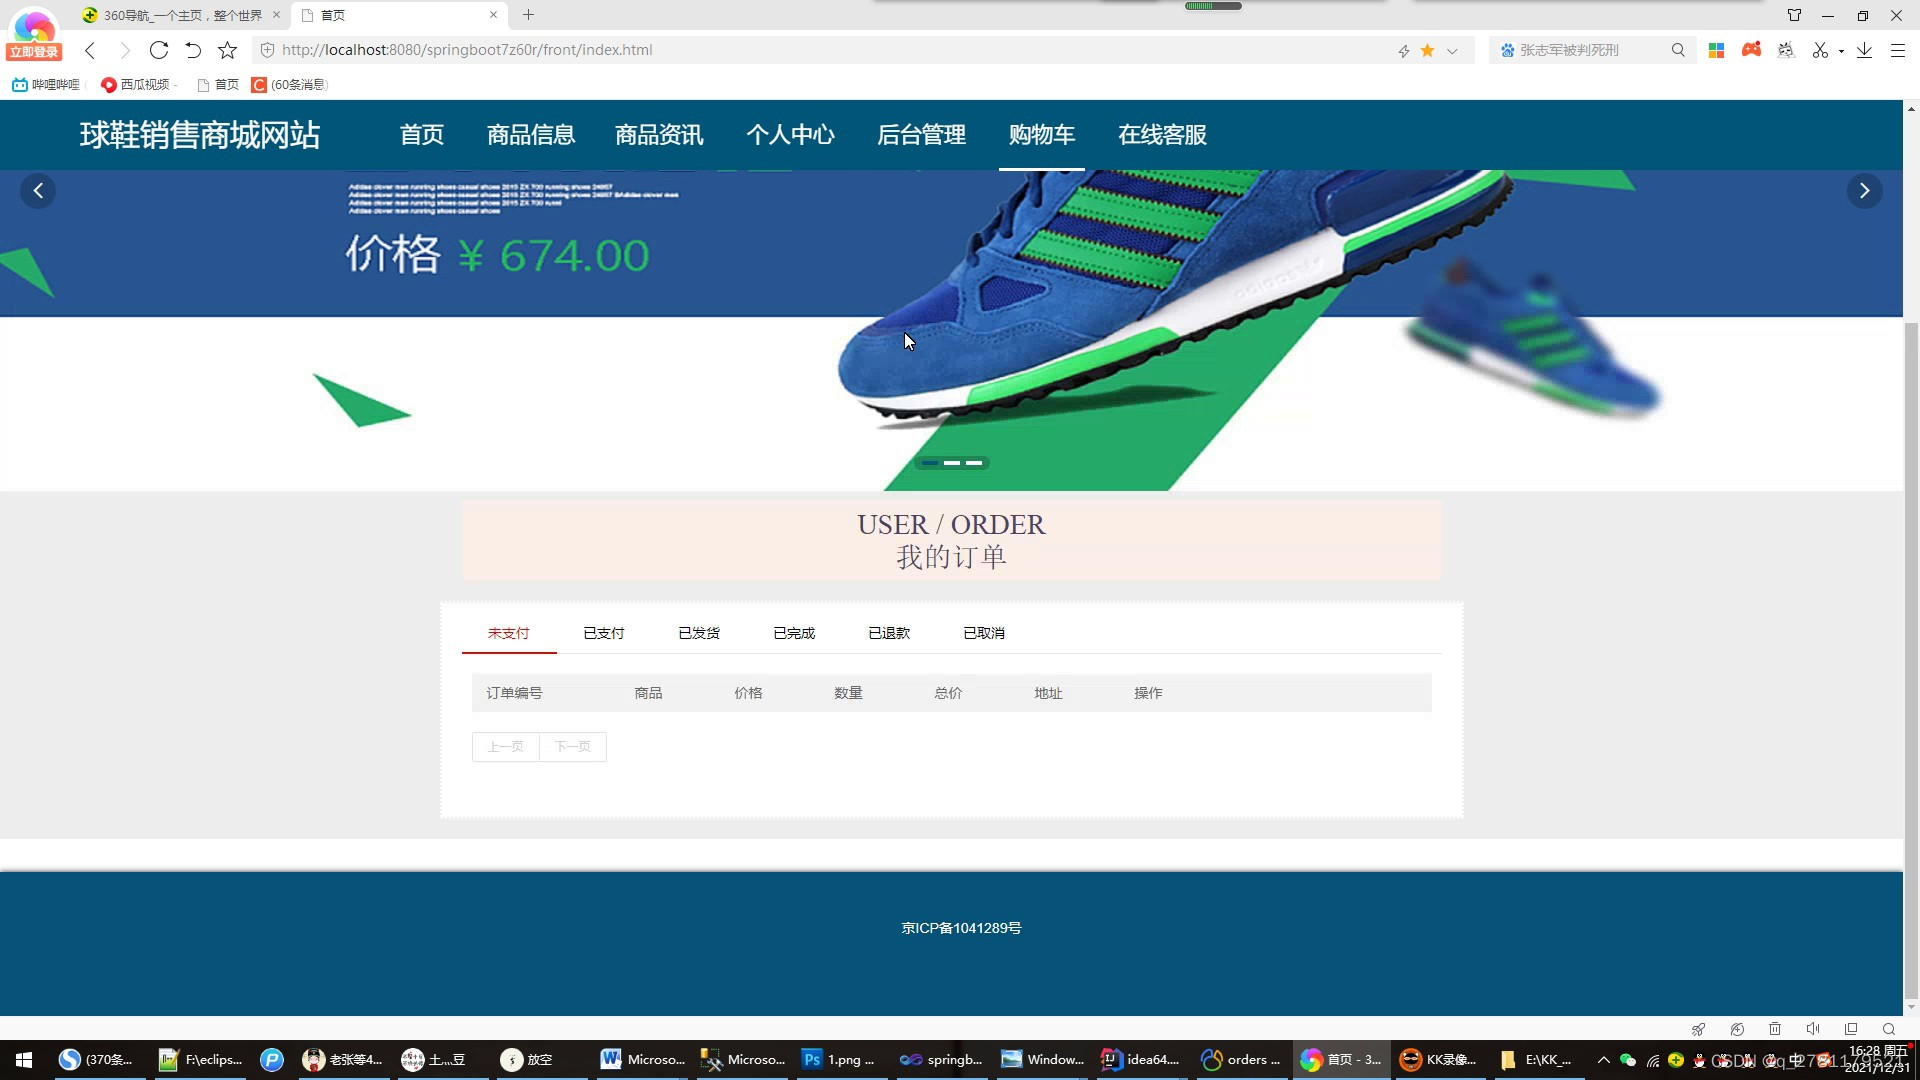Click the browser refresh icon
Viewport: 1920px width, 1080px height.
pos(158,50)
